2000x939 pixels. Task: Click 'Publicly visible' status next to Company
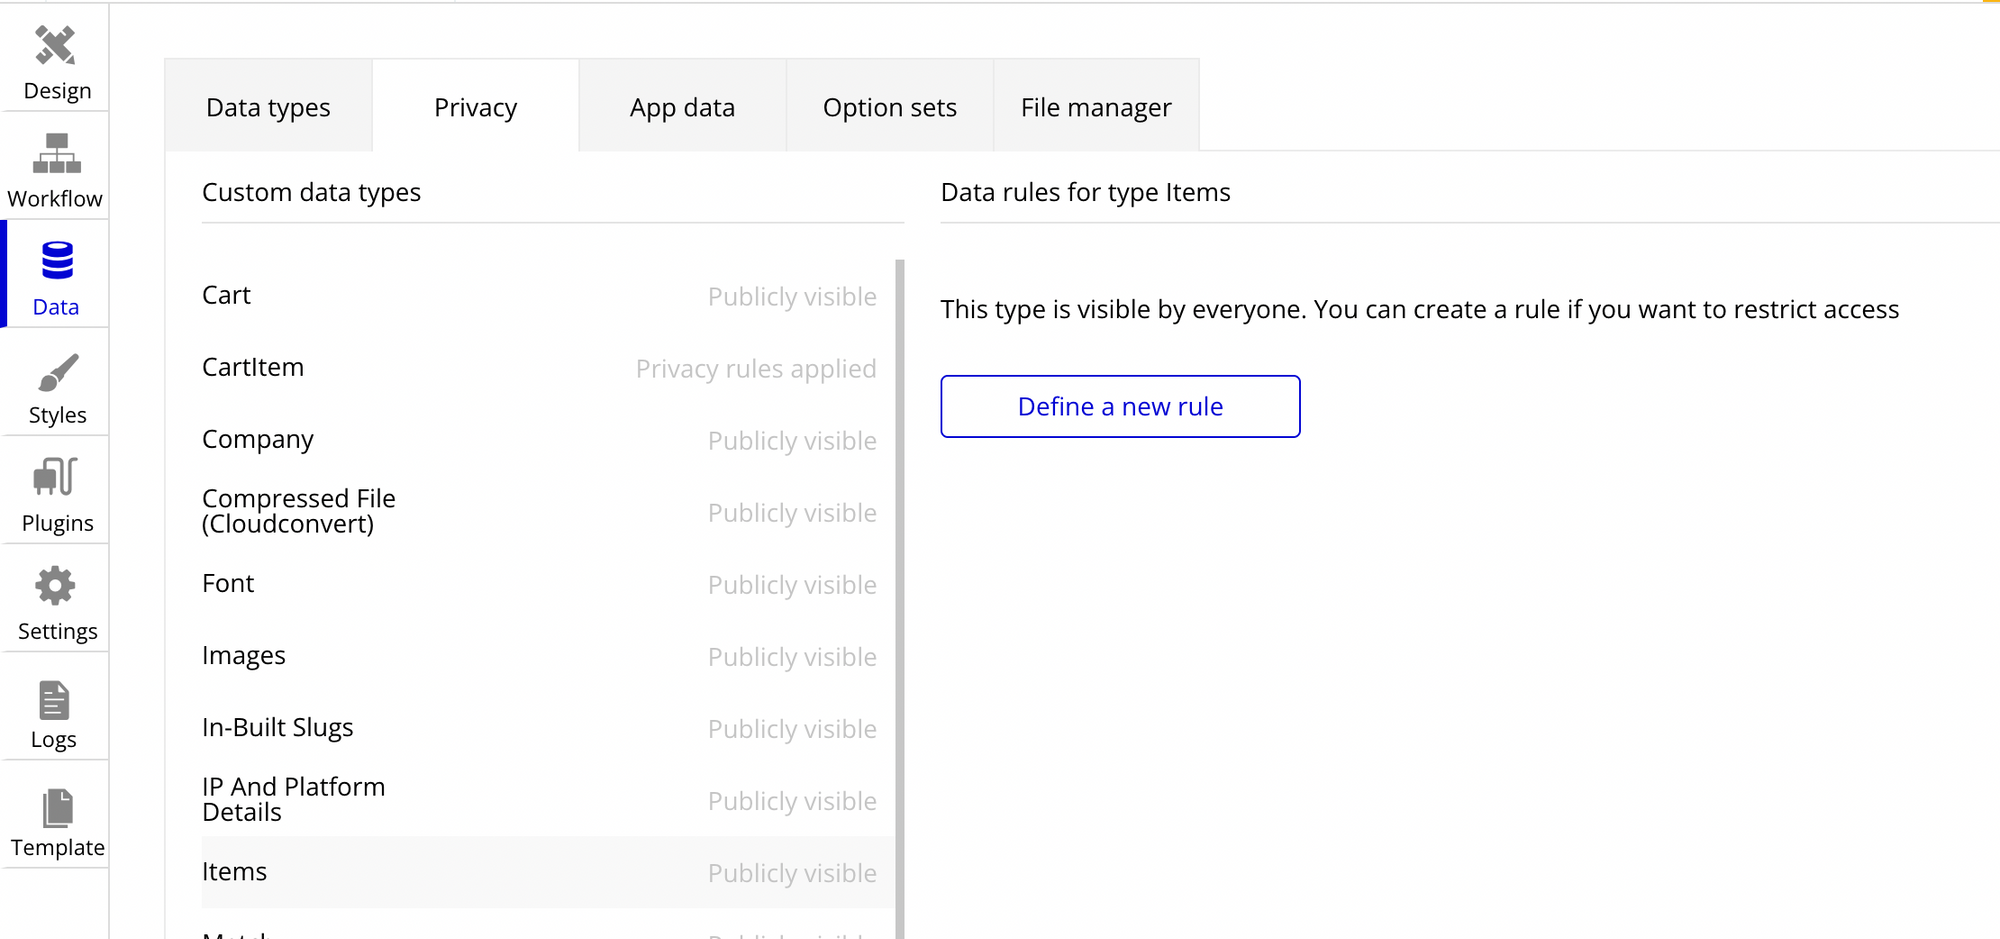tap(792, 441)
